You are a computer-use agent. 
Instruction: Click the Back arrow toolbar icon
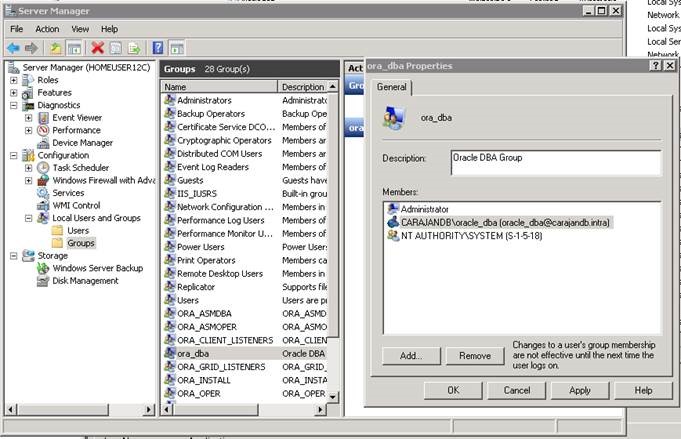[13, 48]
